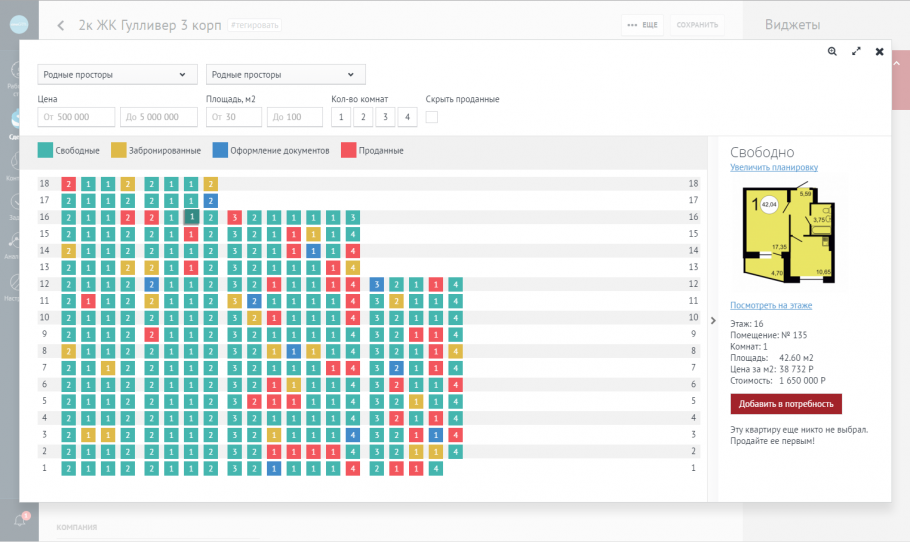Open the first Родные просторы dropdown
Screen dimensions: 910x542
[116, 74]
